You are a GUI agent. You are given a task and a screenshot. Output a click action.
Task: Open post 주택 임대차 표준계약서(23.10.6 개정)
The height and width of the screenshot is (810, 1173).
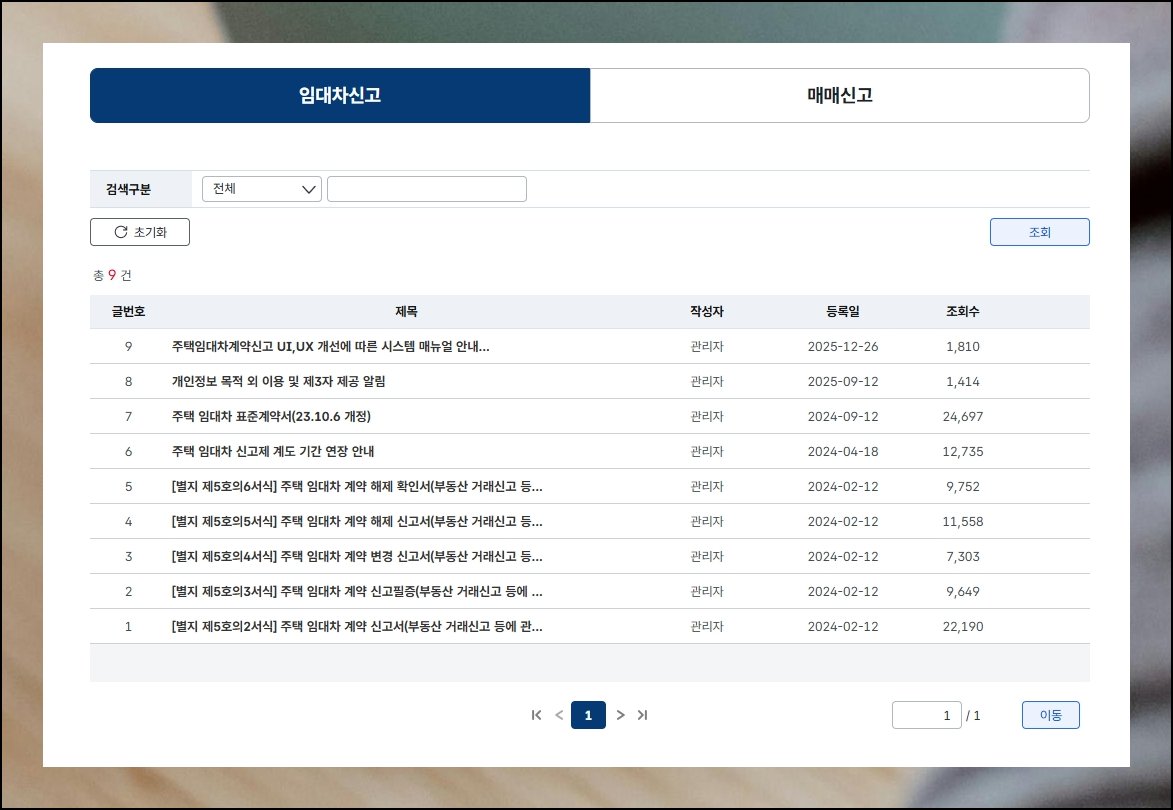point(271,417)
